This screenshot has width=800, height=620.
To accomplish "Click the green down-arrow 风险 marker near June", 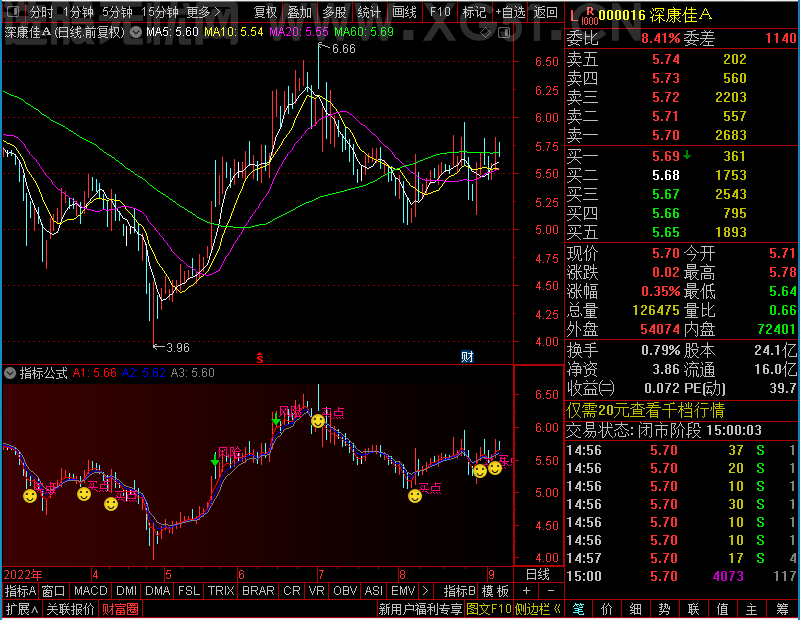I will point(215,460).
